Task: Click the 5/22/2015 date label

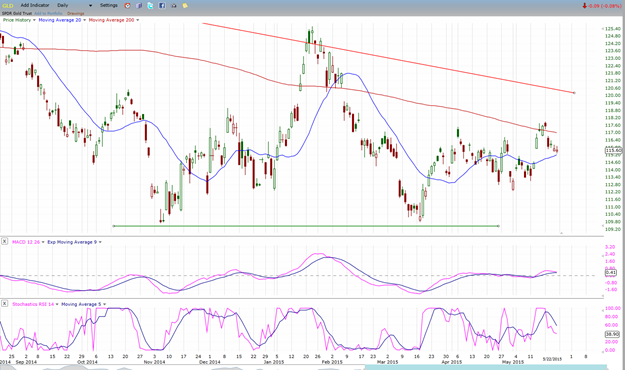Action: pos(552,359)
